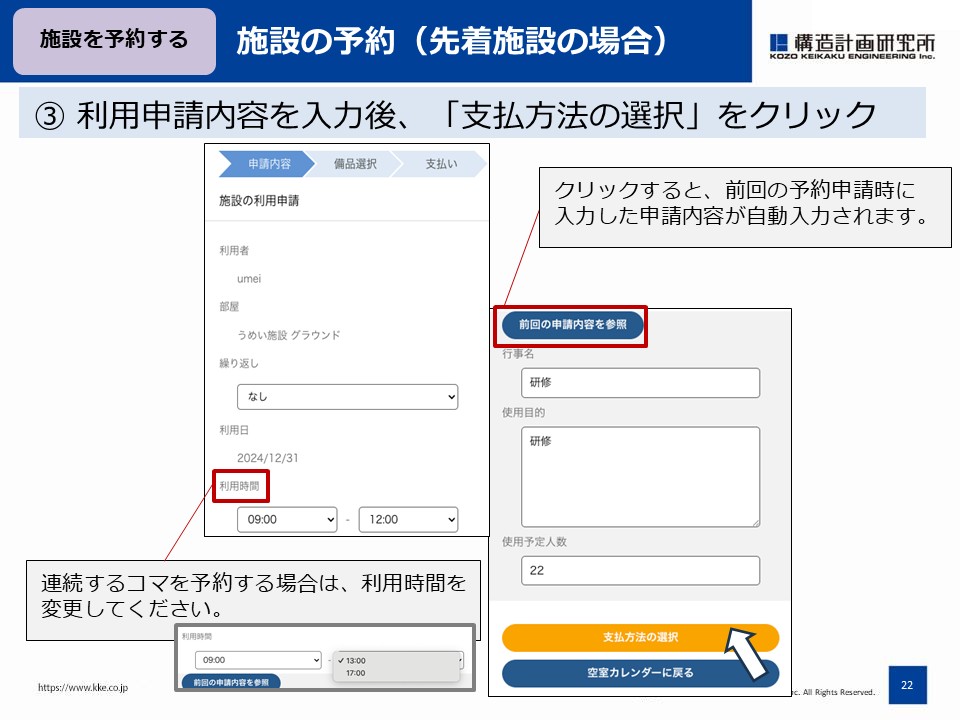Screen dimensions: 960x720
Task: Open the start time dropdown showing 09:00
Action: tap(288, 520)
